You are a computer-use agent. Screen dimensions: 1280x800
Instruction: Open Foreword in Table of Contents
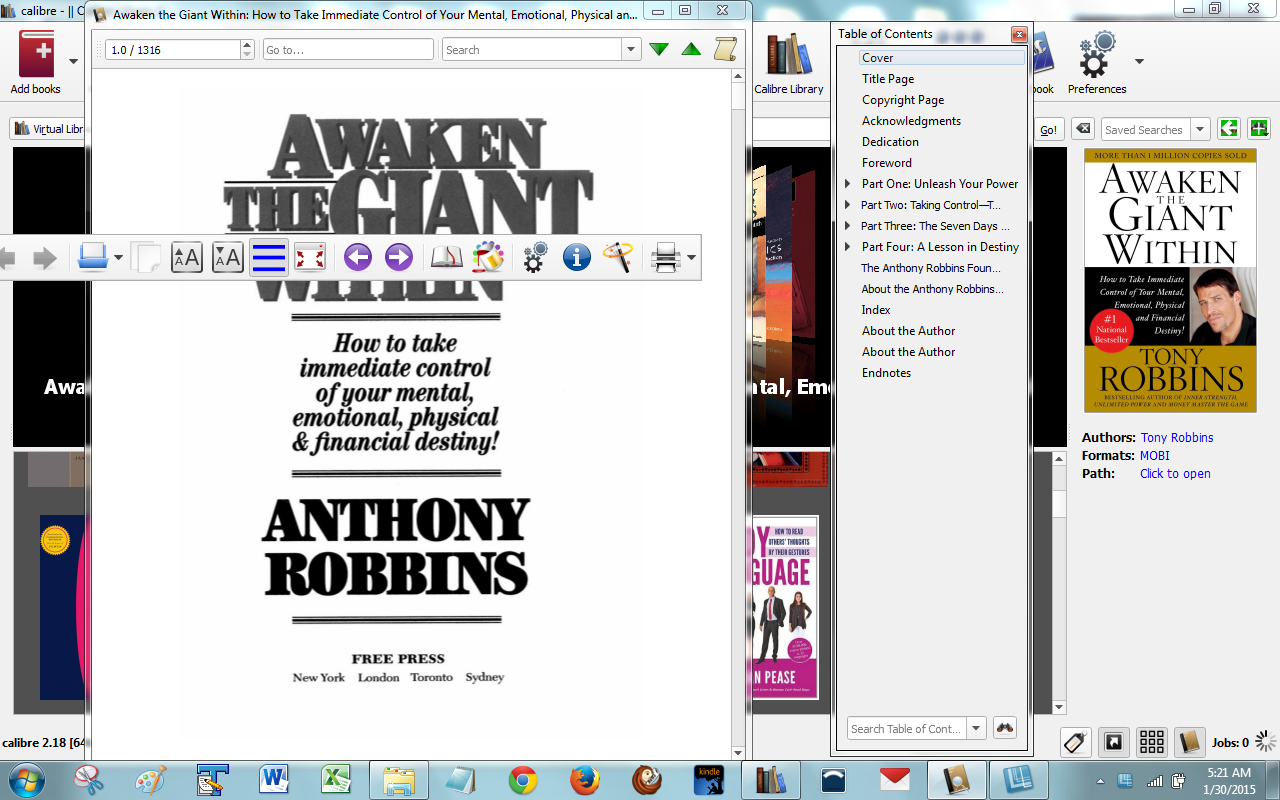point(887,163)
